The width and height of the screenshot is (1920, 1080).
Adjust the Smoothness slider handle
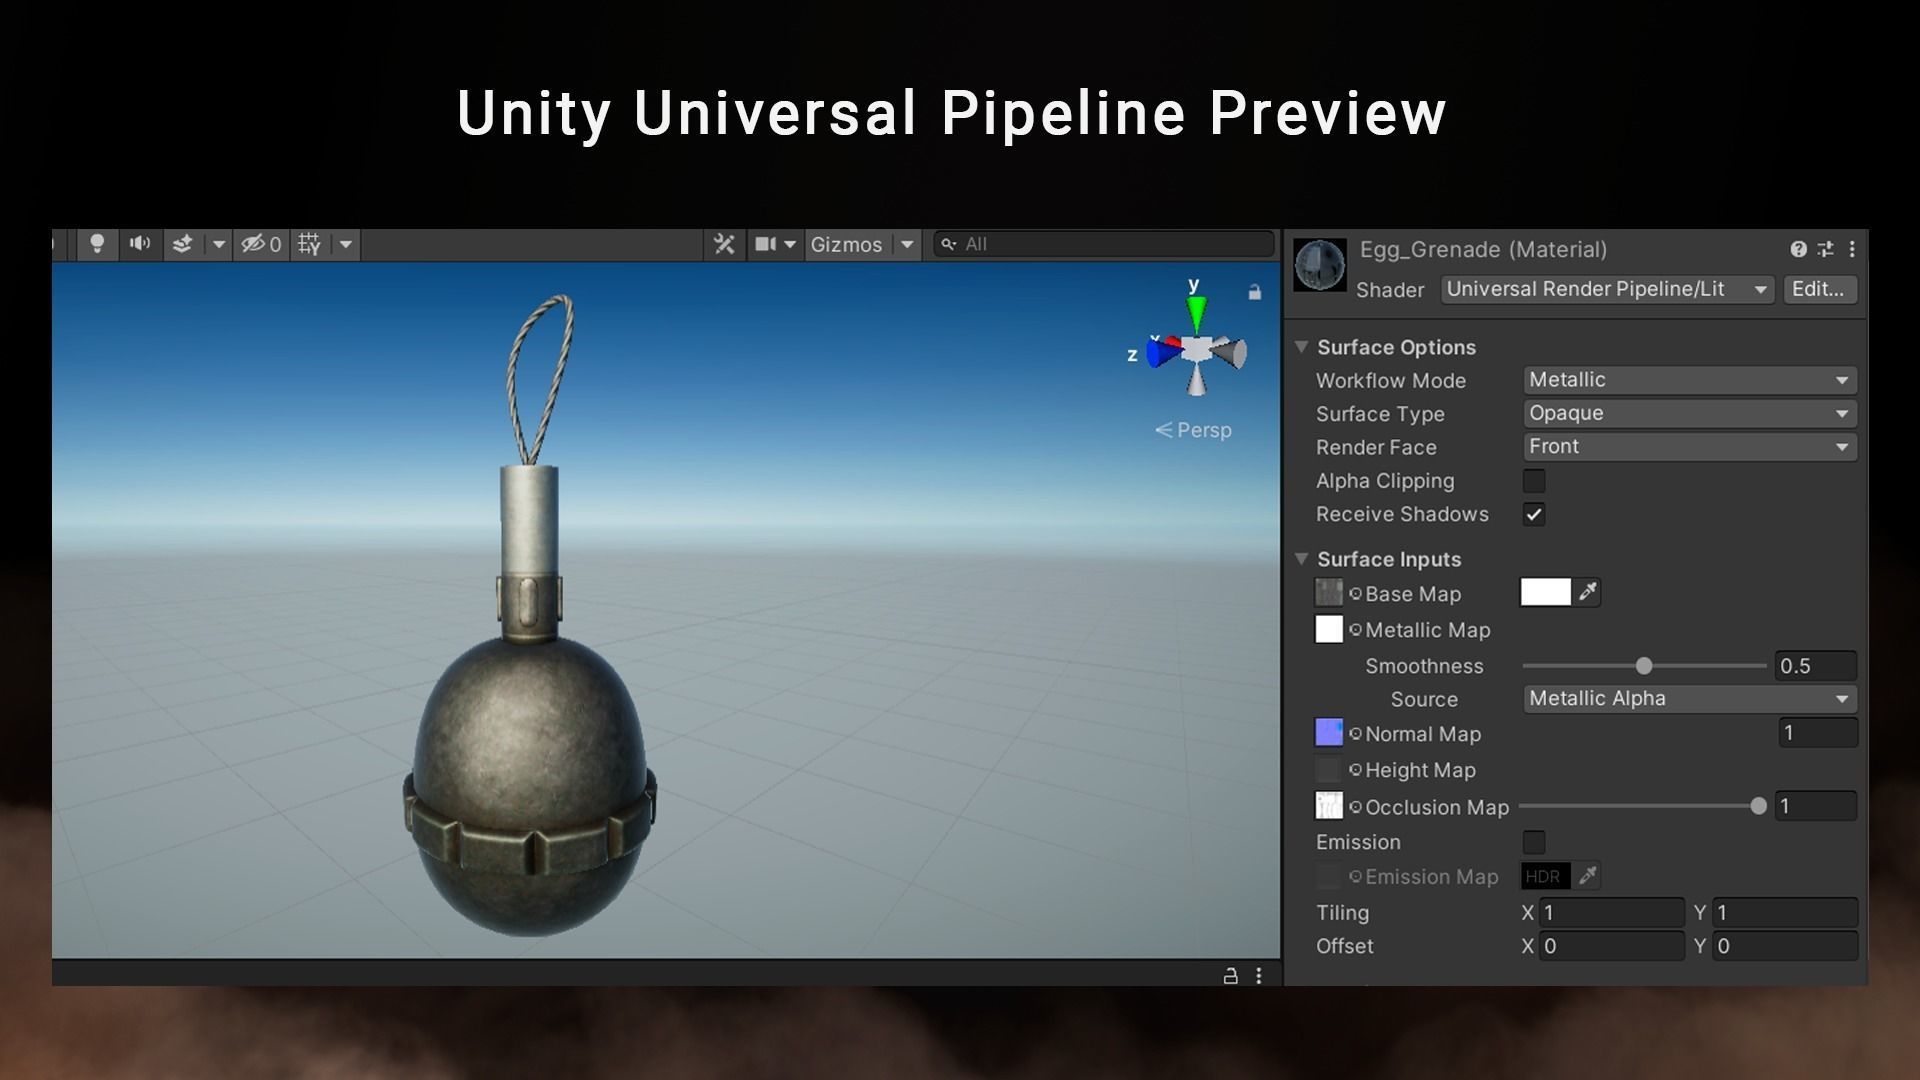click(1643, 666)
